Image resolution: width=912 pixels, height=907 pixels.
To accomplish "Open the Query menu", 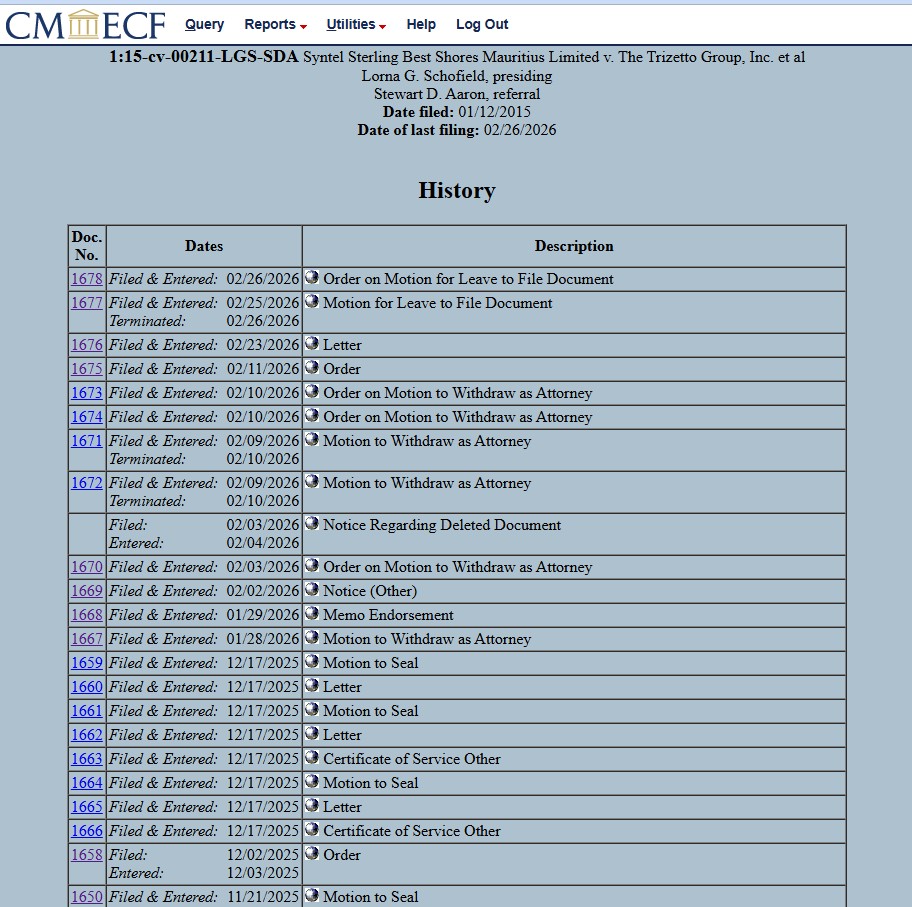I will [204, 24].
